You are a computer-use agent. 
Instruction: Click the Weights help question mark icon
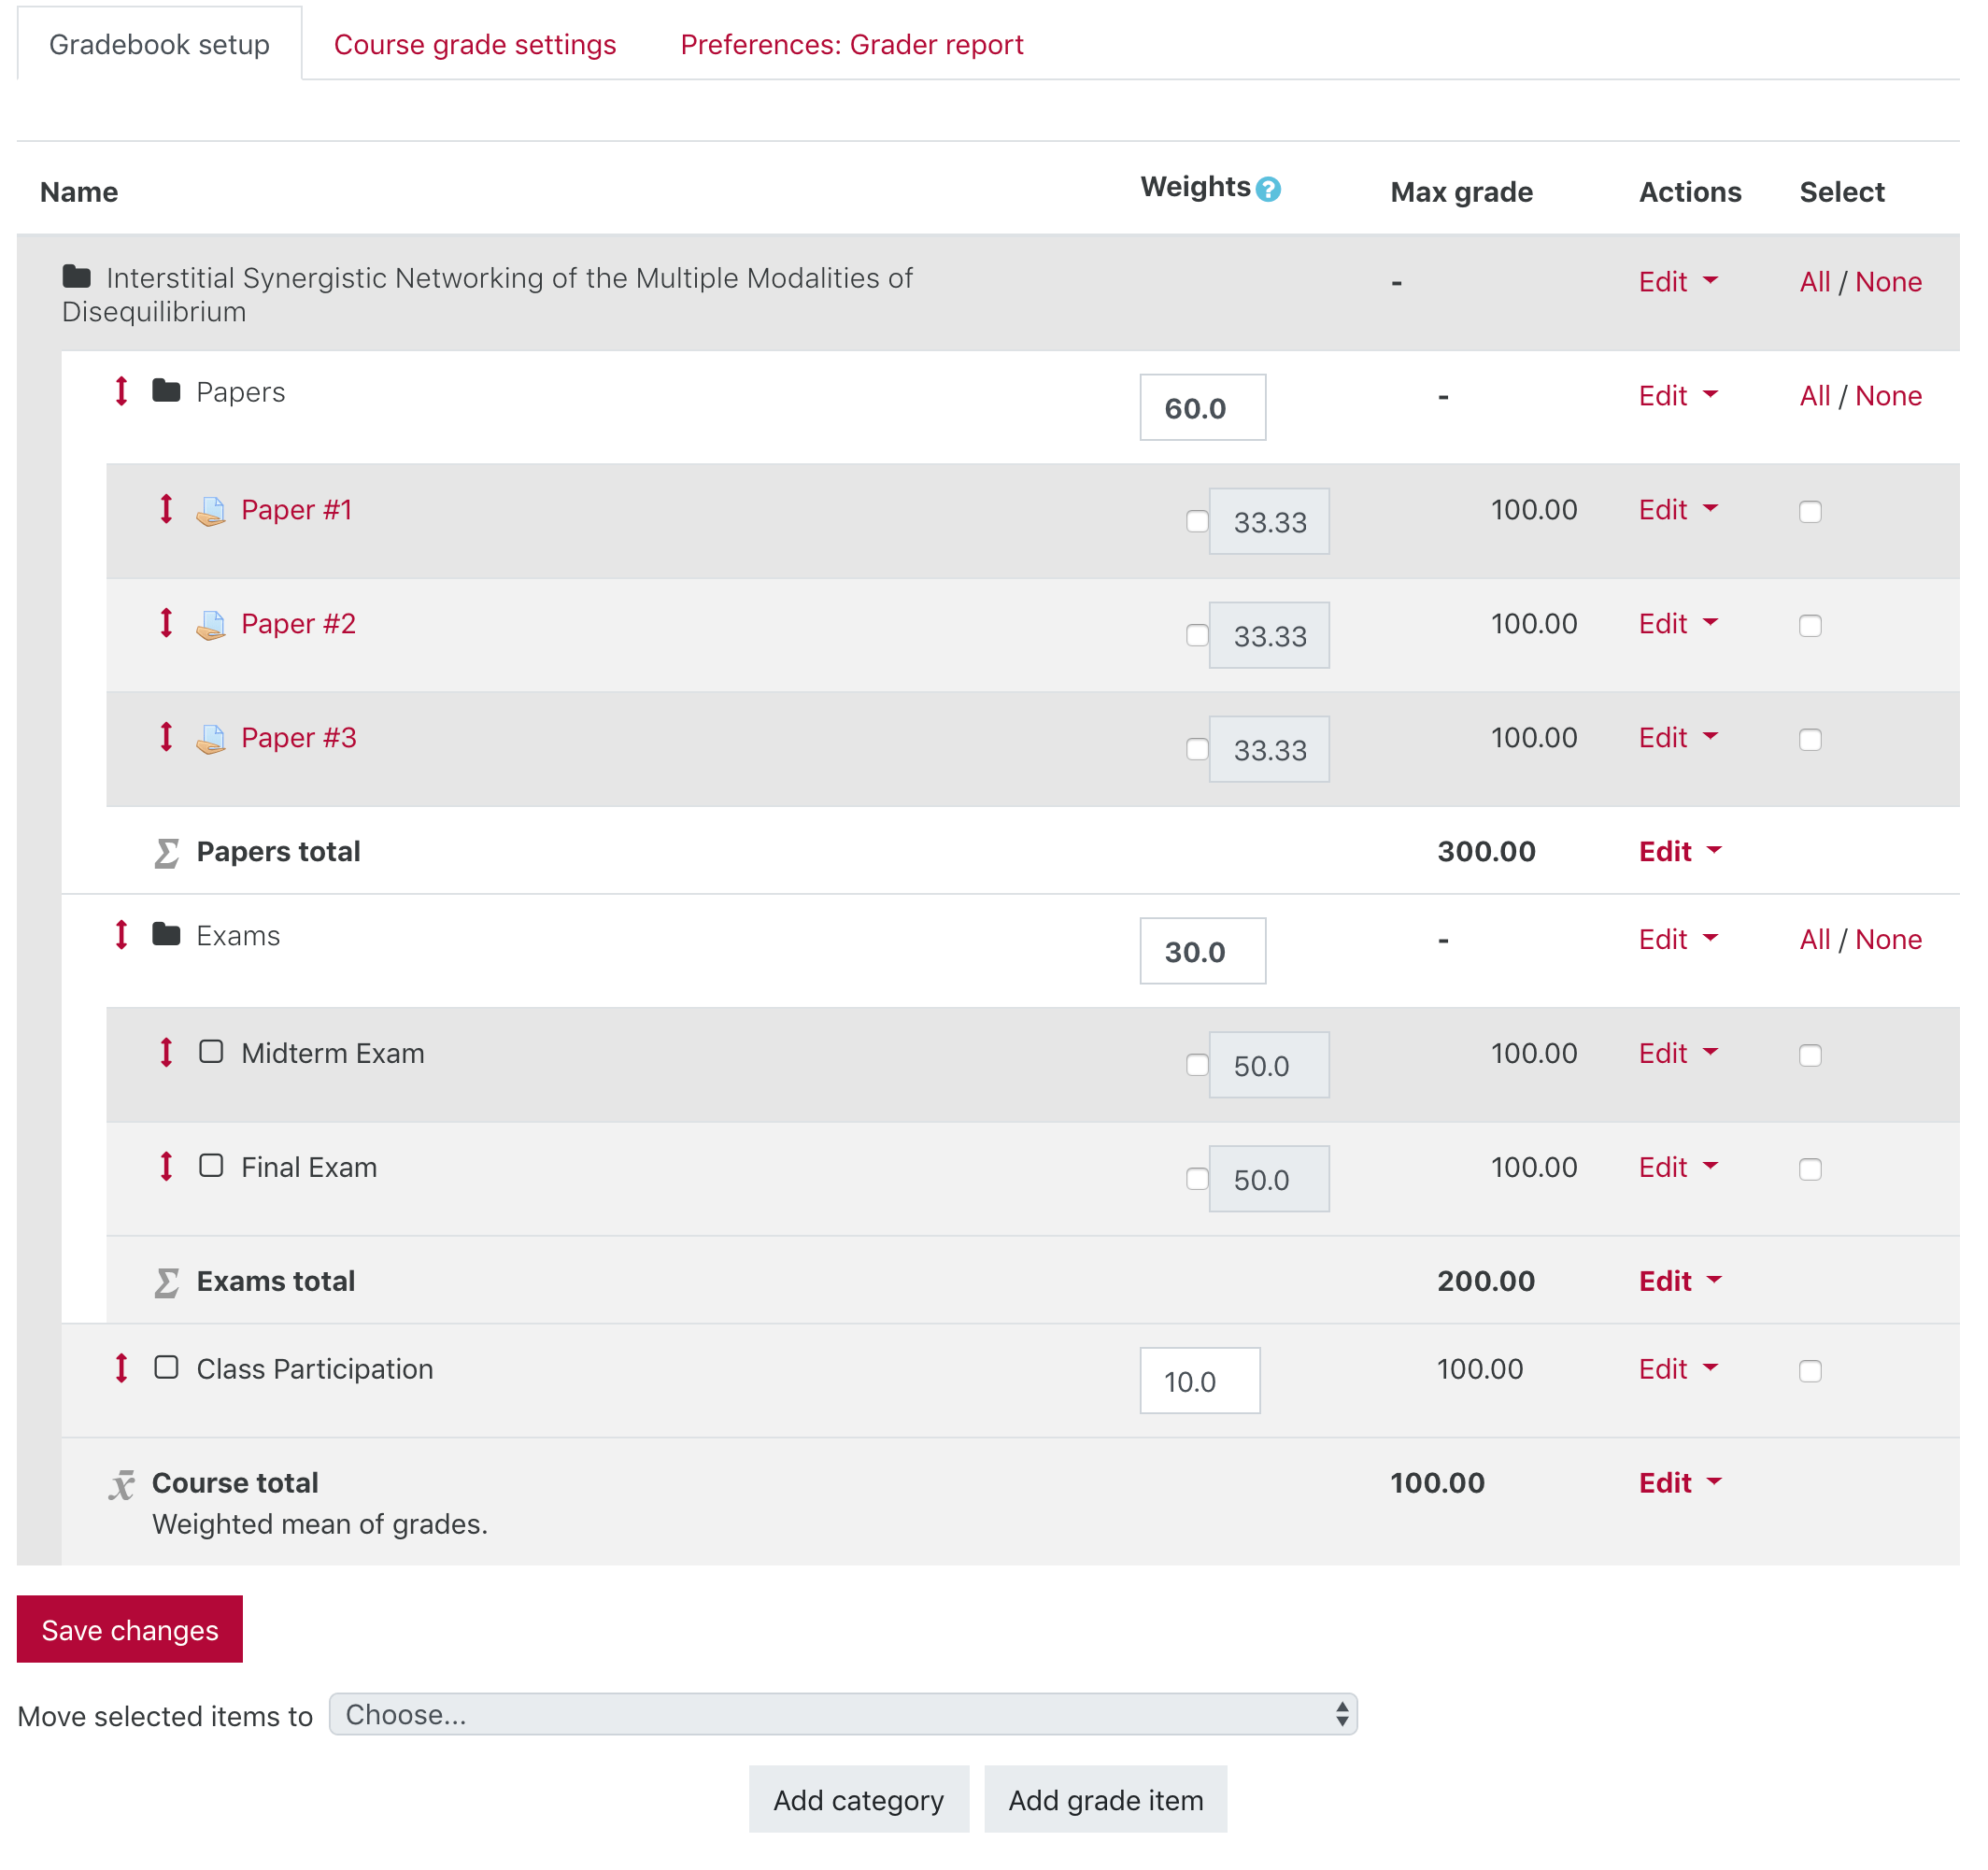1268,188
